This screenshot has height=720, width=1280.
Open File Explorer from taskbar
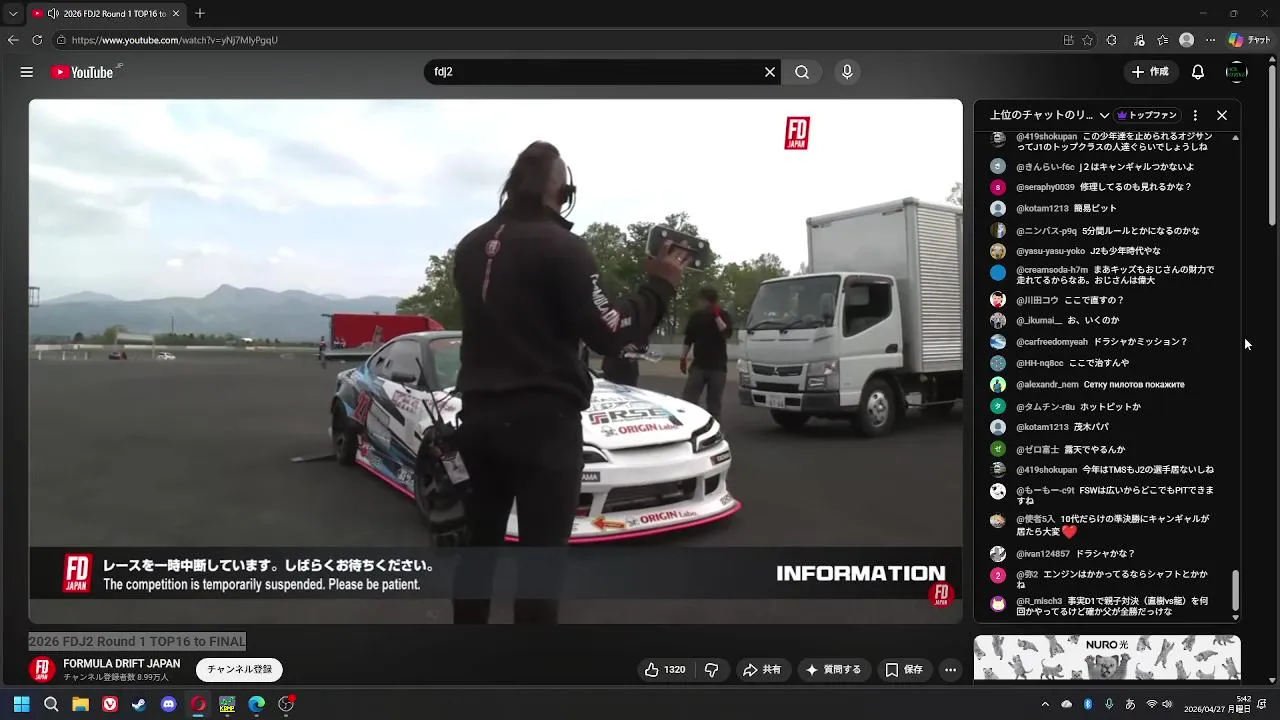pos(80,704)
